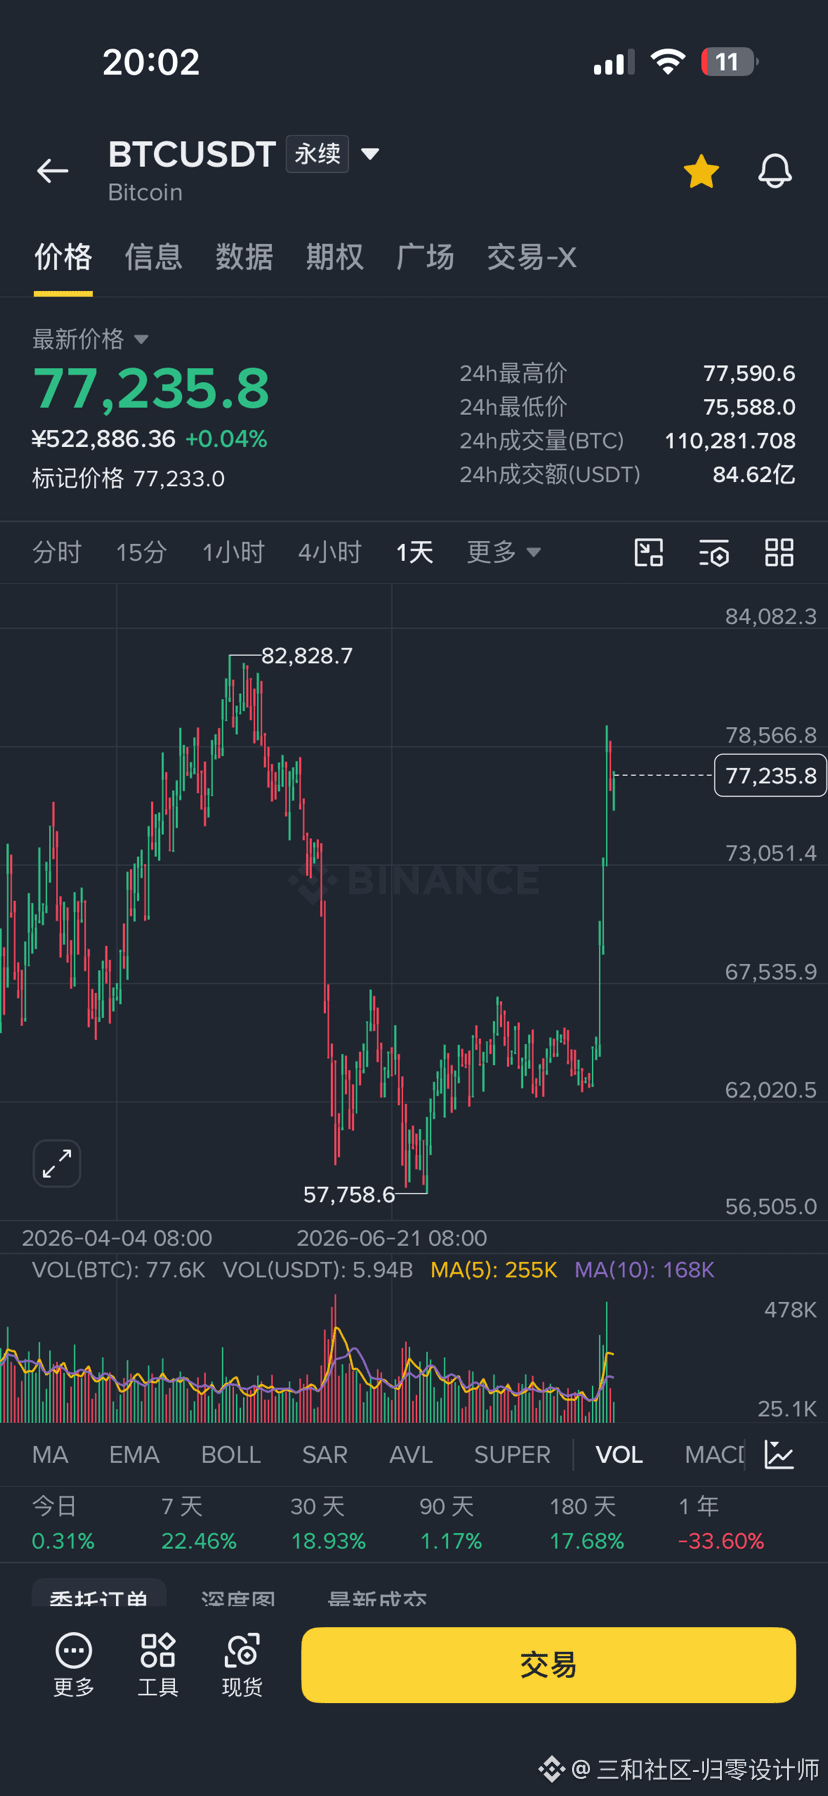Open the 更多 menu icon
This screenshot has height=1796, width=828.
(74, 1665)
